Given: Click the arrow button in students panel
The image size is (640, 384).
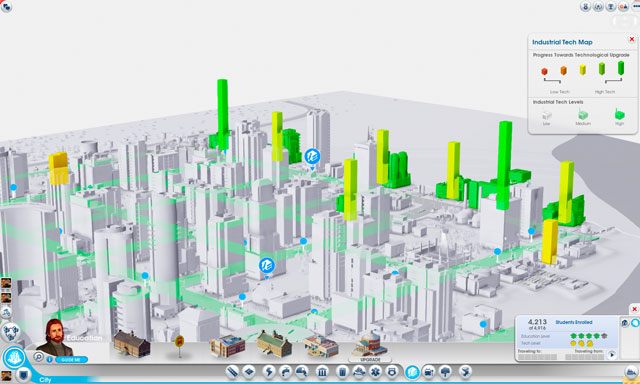Looking at the screenshot, I should click(611, 355).
